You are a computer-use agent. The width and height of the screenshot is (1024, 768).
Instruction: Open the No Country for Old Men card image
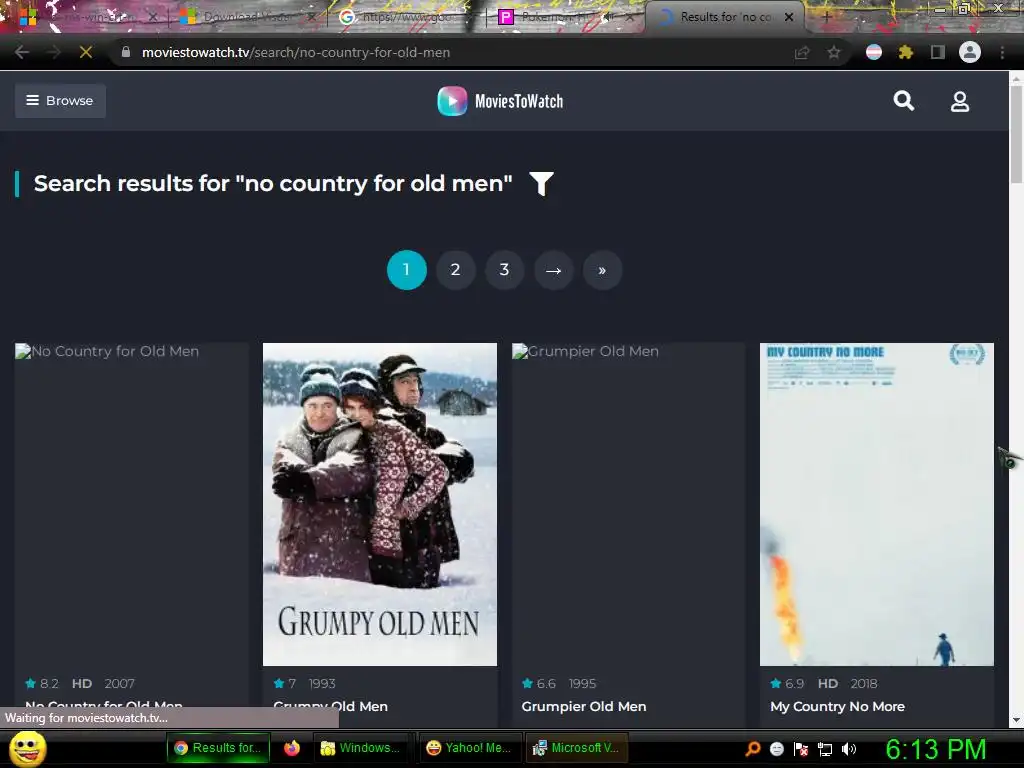[131, 504]
